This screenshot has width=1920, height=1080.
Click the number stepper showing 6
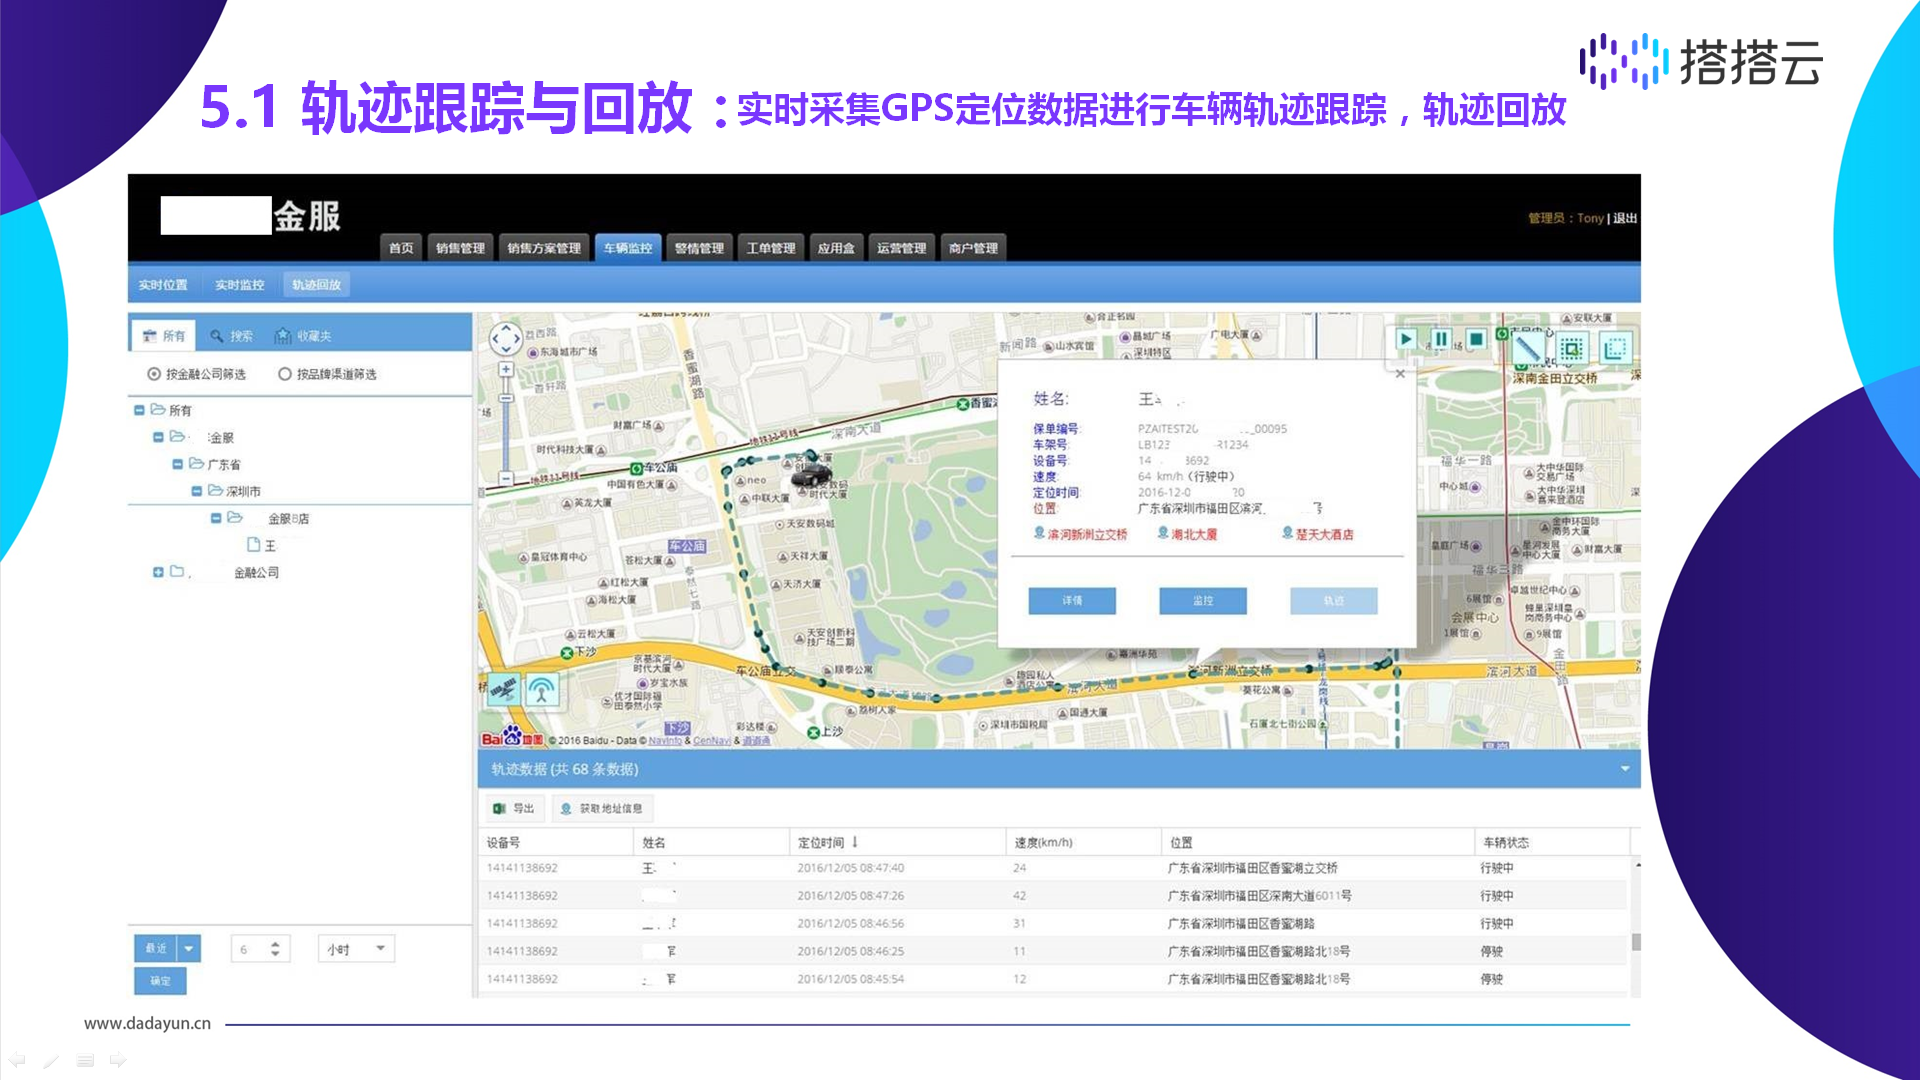[x=261, y=949]
